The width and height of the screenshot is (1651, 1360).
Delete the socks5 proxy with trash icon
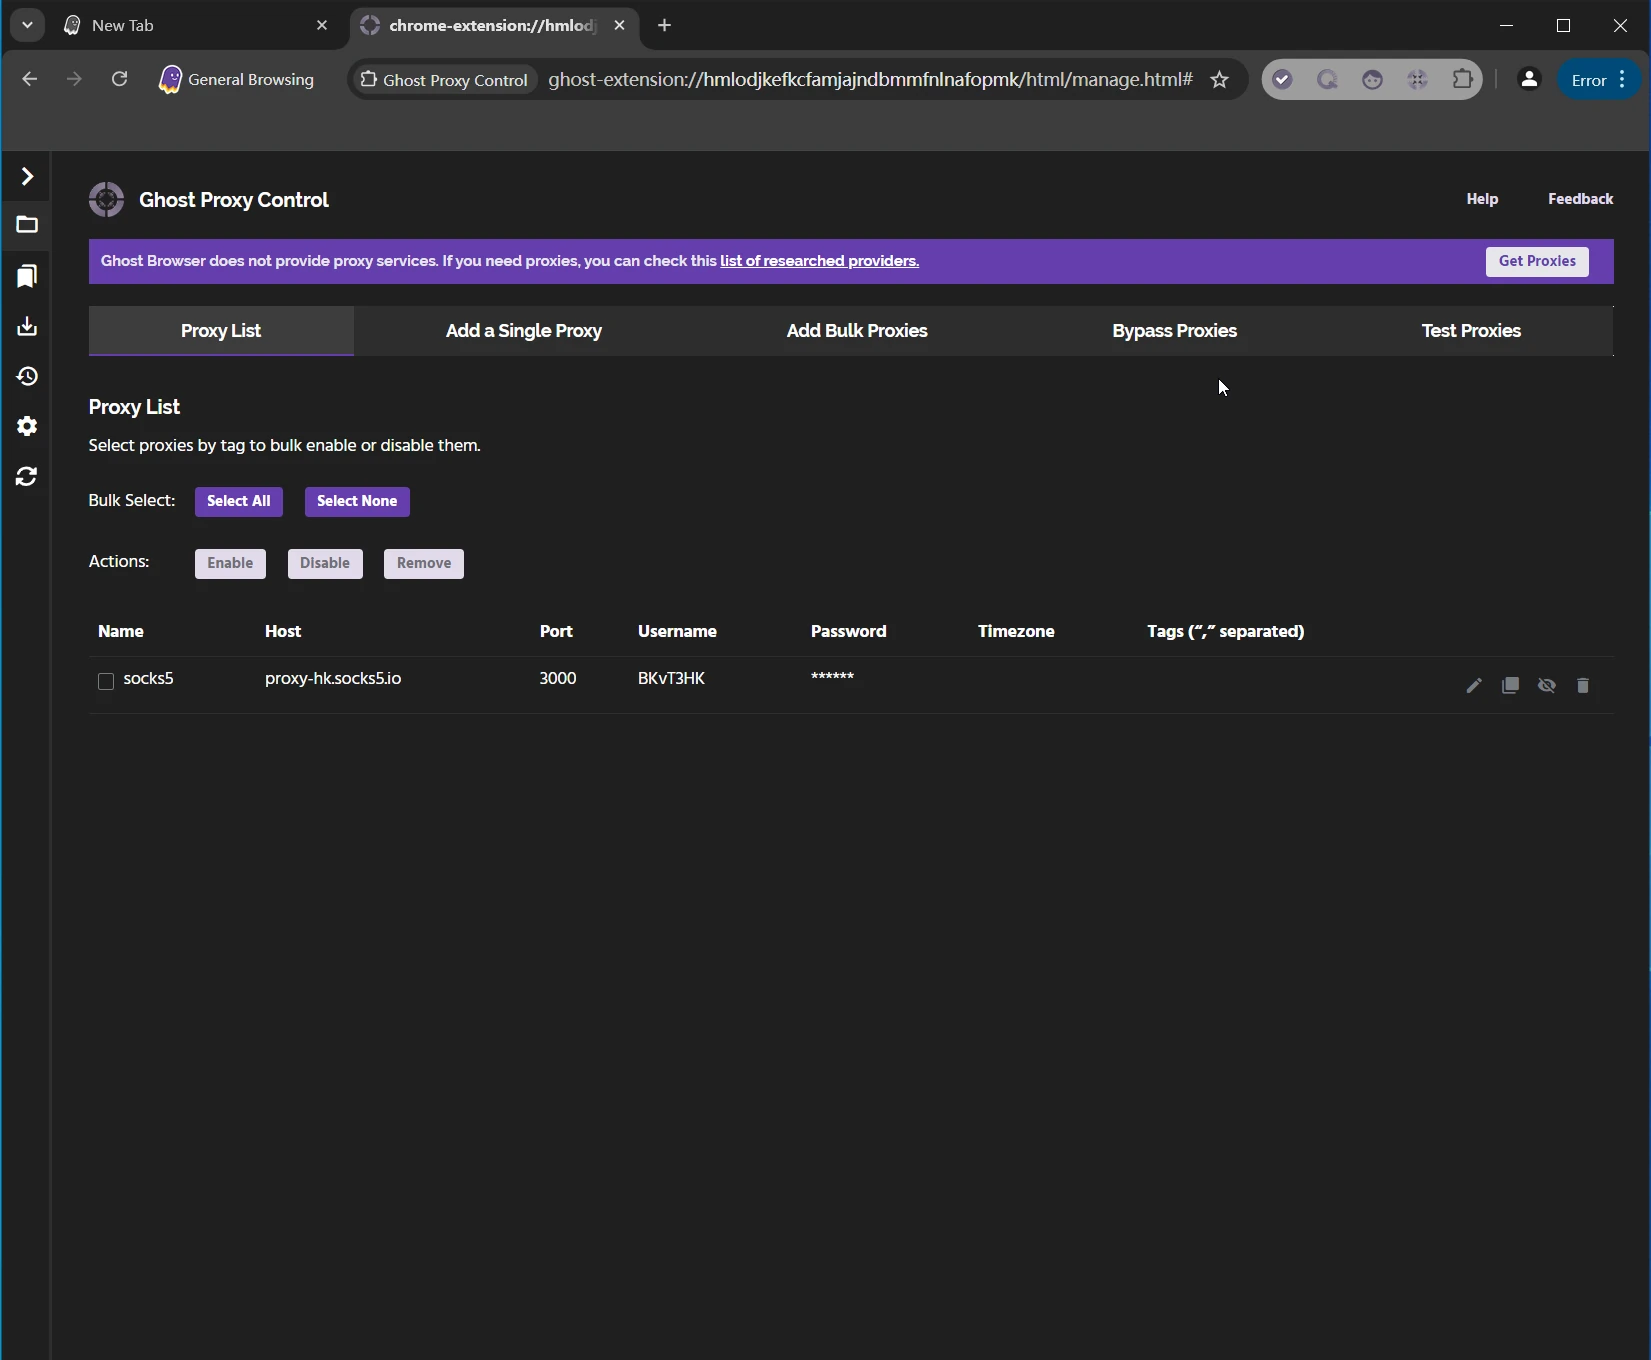click(x=1583, y=686)
